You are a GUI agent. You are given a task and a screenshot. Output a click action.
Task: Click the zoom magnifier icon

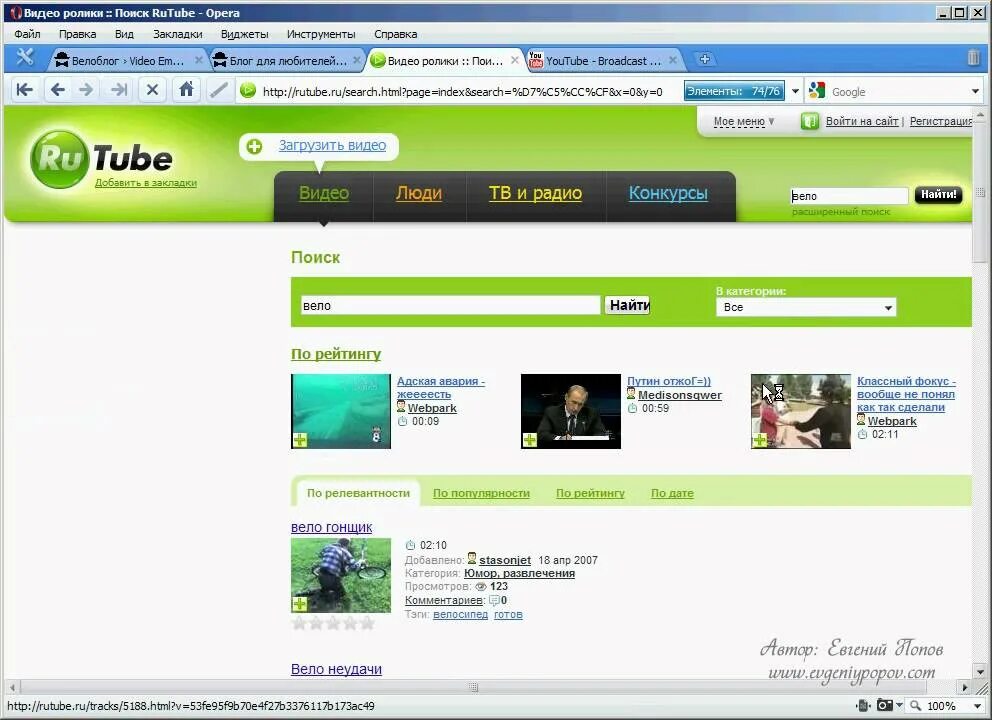coord(915,705)
